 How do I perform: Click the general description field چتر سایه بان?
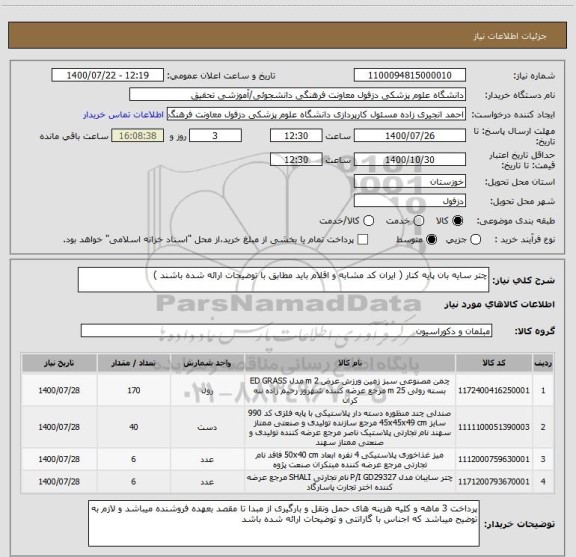click(x=283, y=280)
